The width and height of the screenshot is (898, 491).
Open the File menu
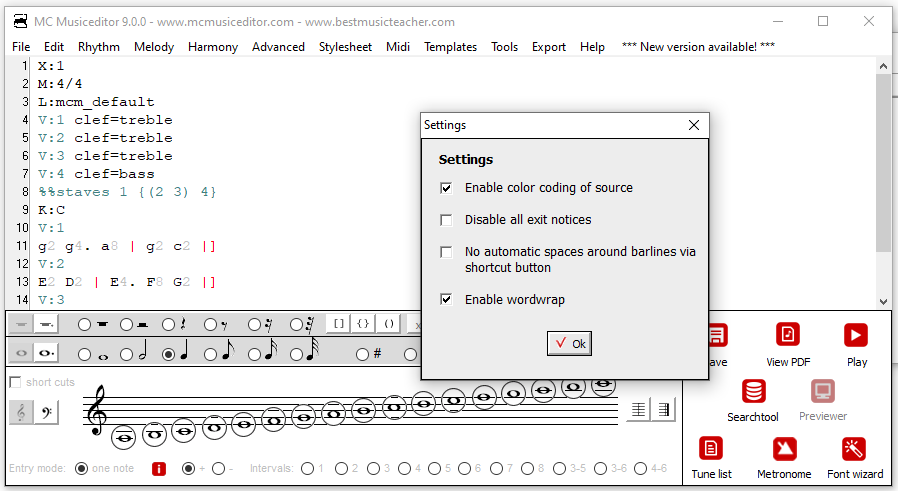click(21, 47)
